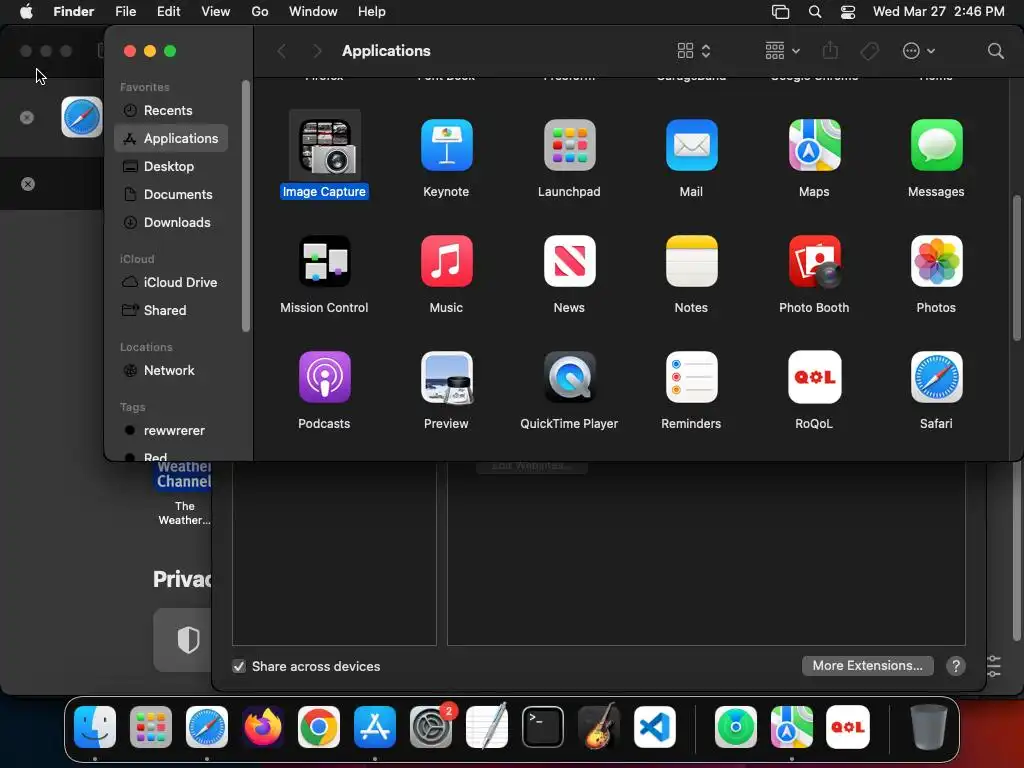Viewport: 1024px width, 768px height.
Task: Select the RoQoL app in Finder window
Action: 814,377
